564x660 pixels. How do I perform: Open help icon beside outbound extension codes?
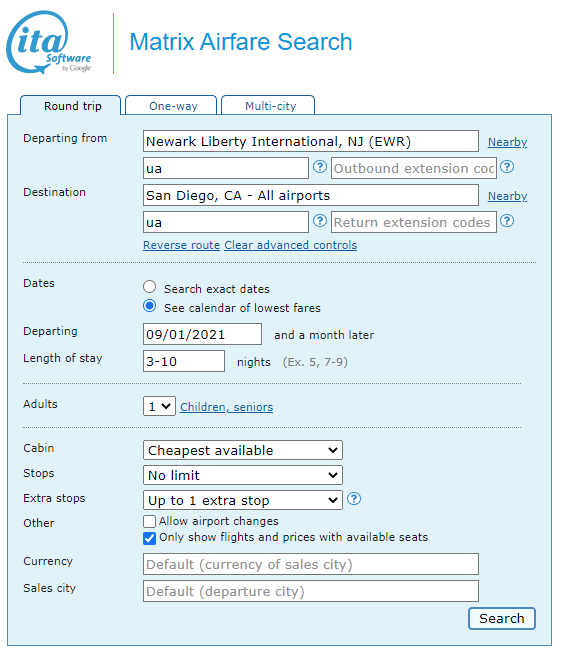pos(507,167)
